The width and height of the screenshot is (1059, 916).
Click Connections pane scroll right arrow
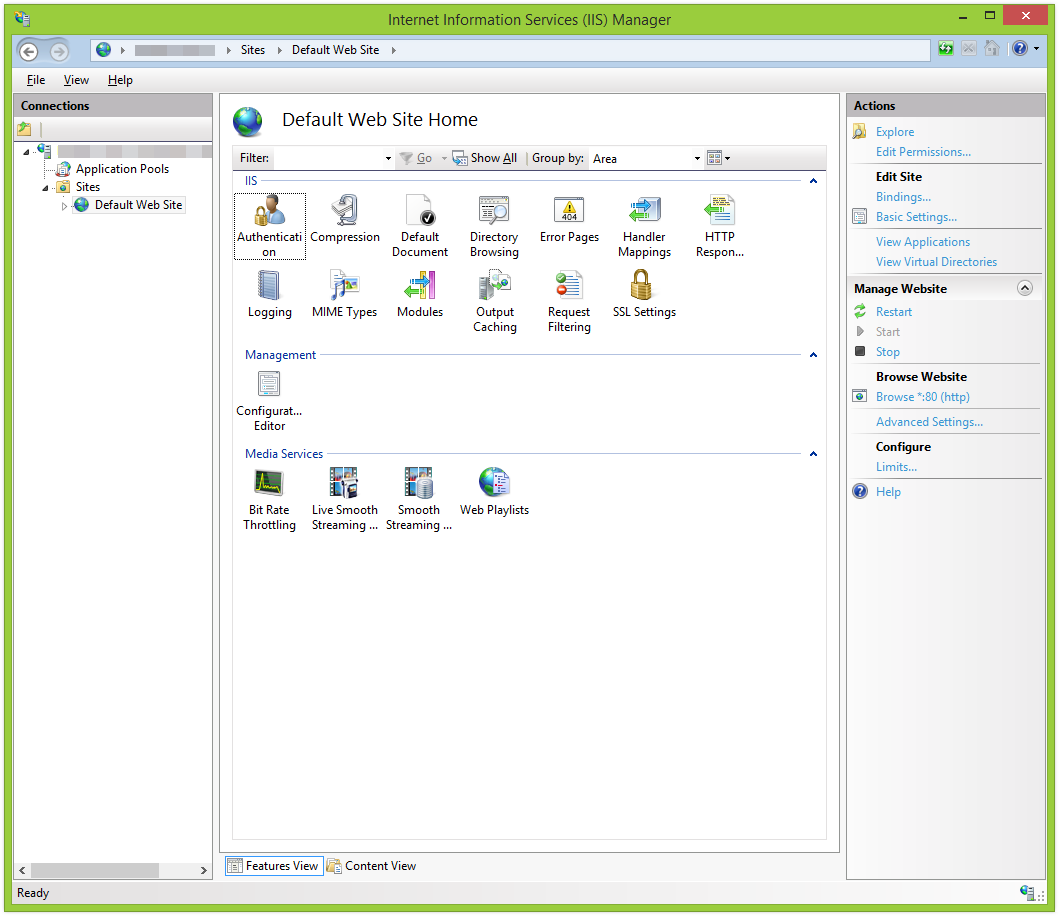click(204, 871)
